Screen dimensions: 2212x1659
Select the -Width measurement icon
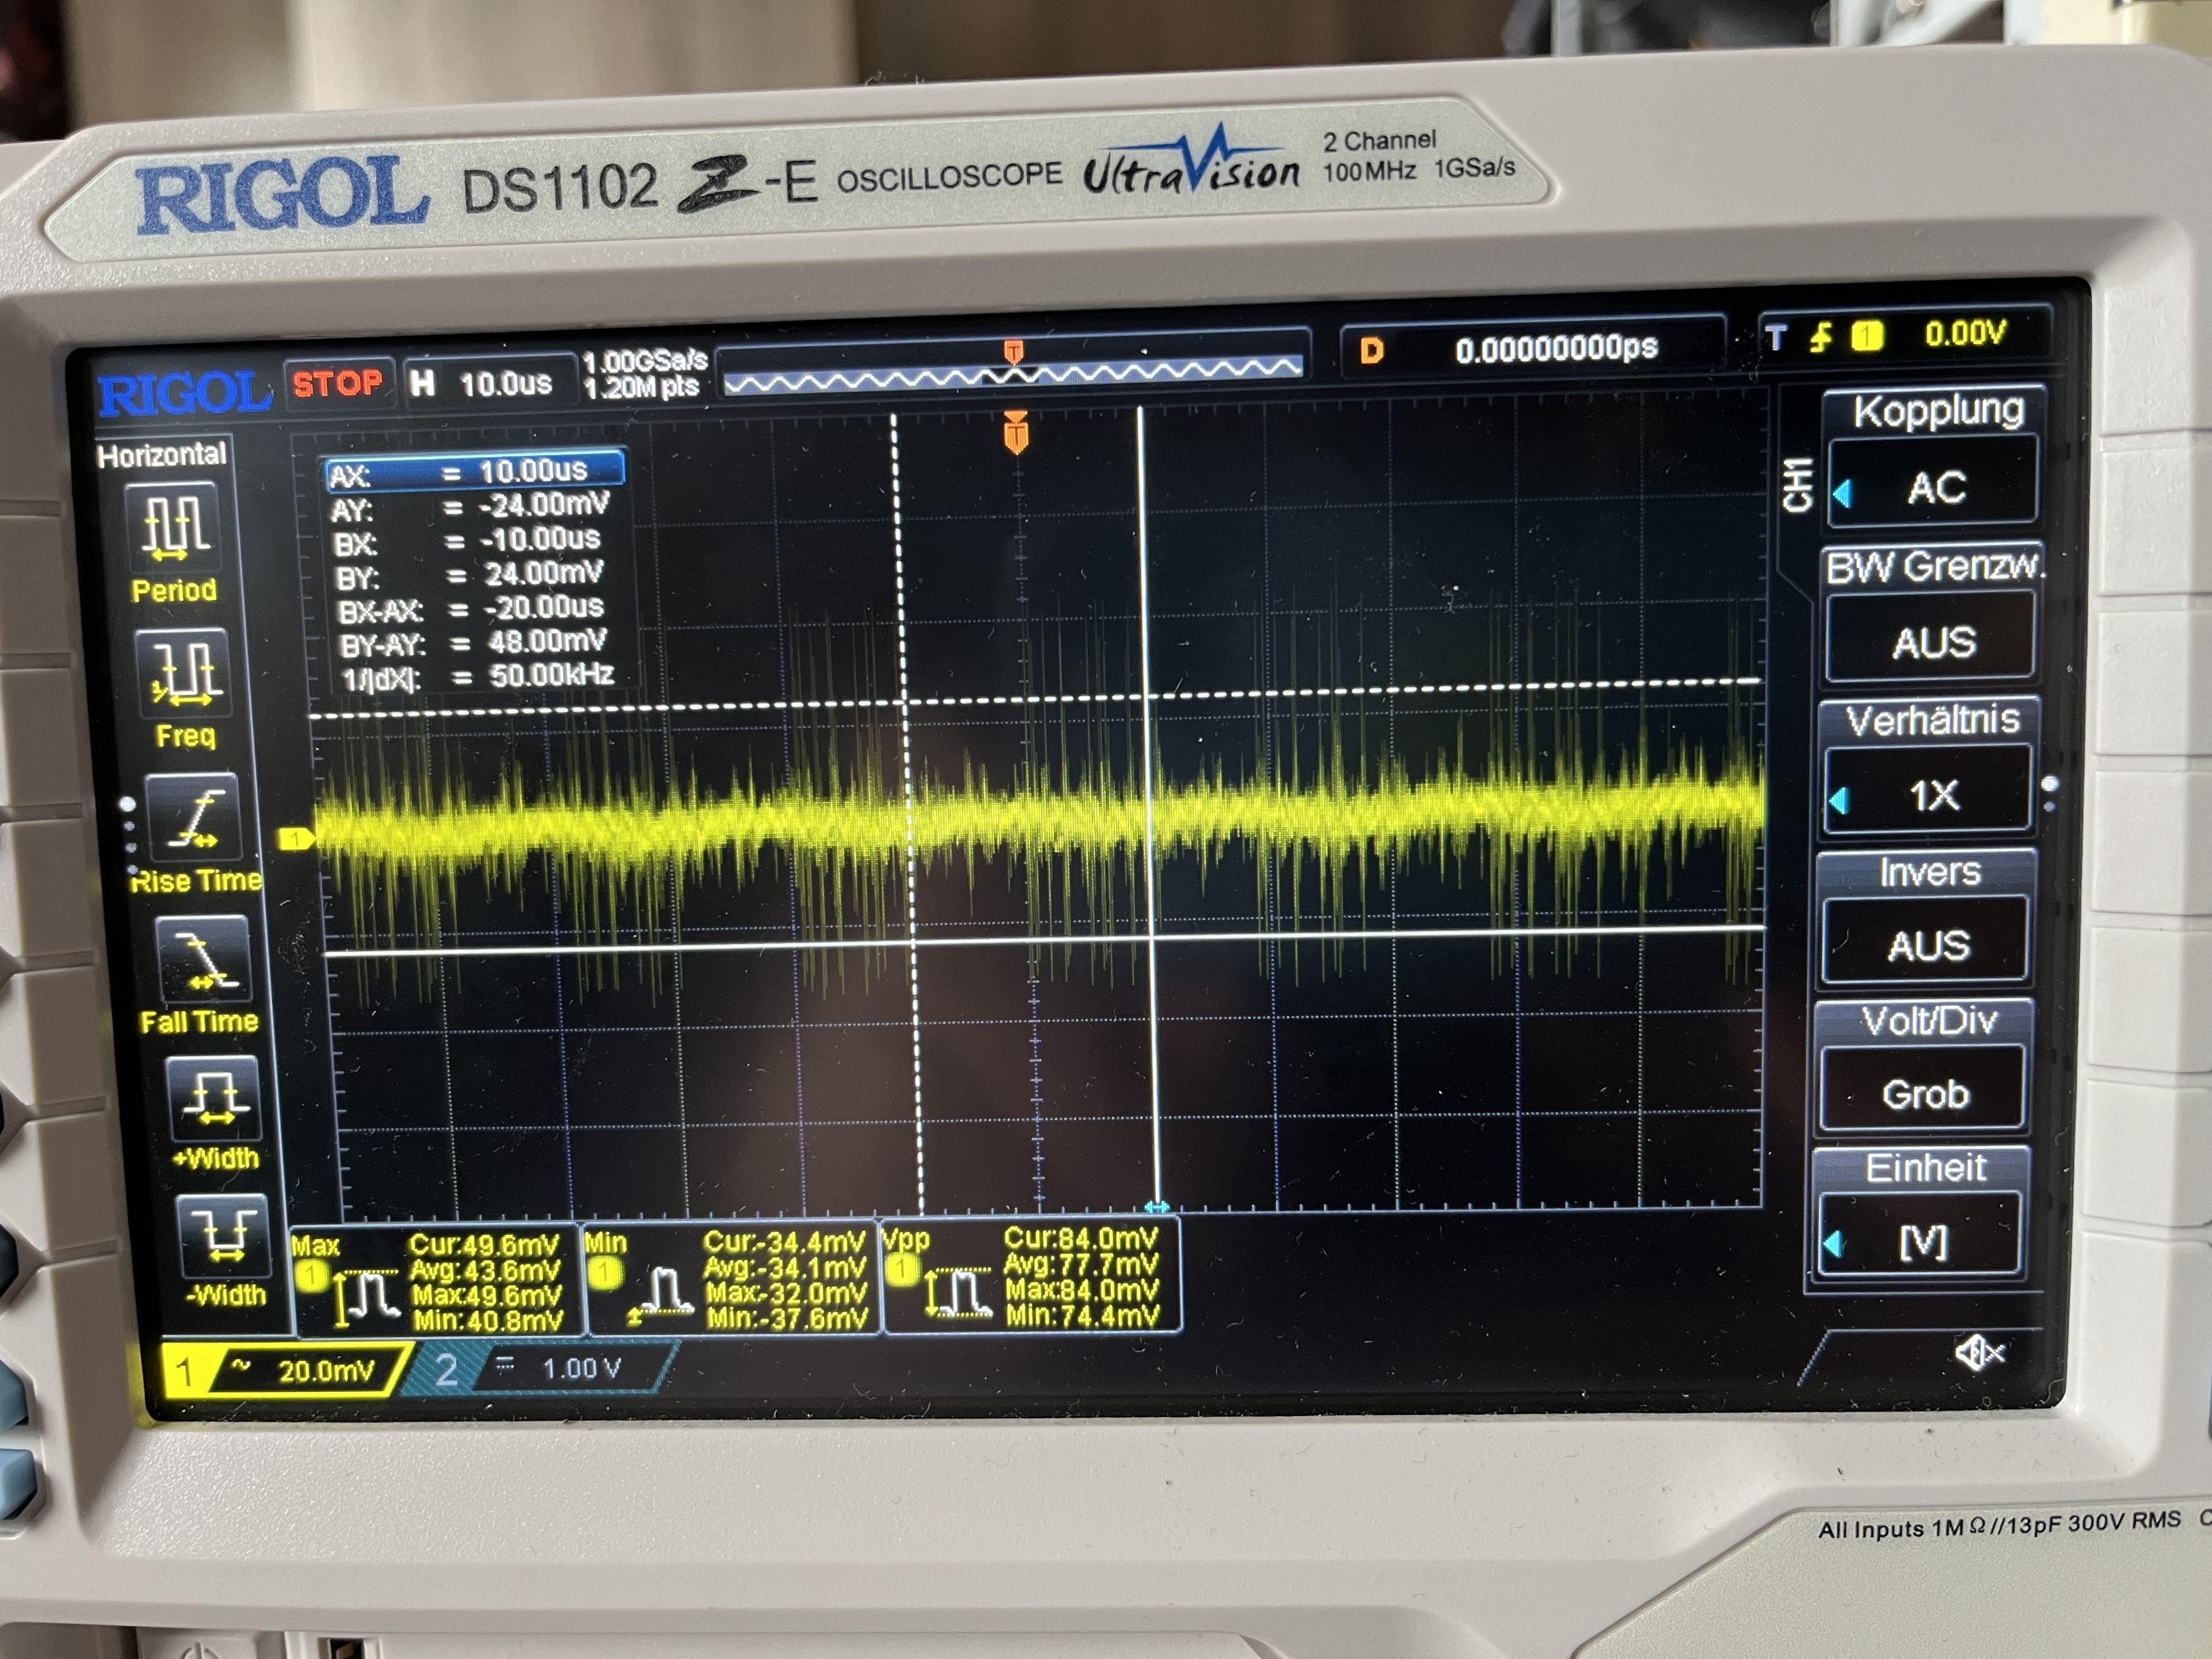[224, 1236]
